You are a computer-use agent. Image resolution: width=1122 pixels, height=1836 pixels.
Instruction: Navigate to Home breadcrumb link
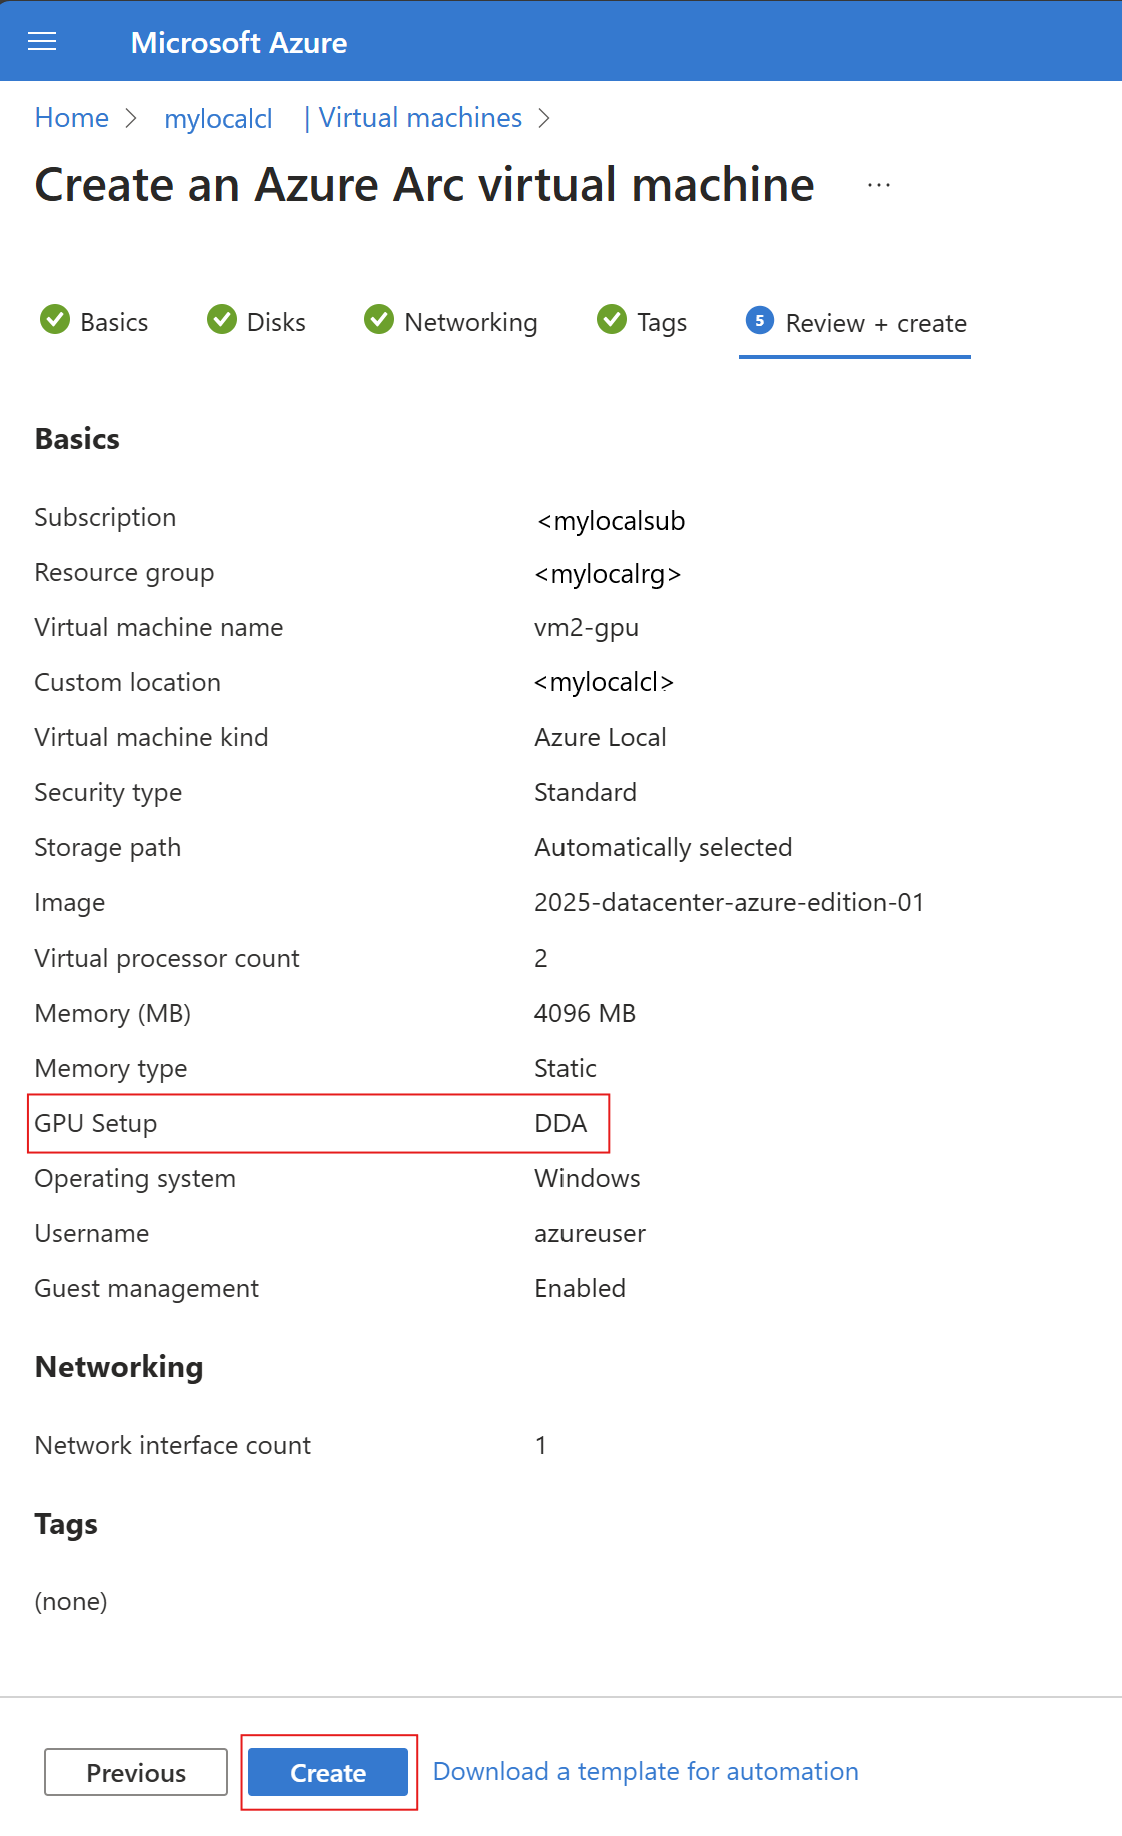click(x=72, y=118)
